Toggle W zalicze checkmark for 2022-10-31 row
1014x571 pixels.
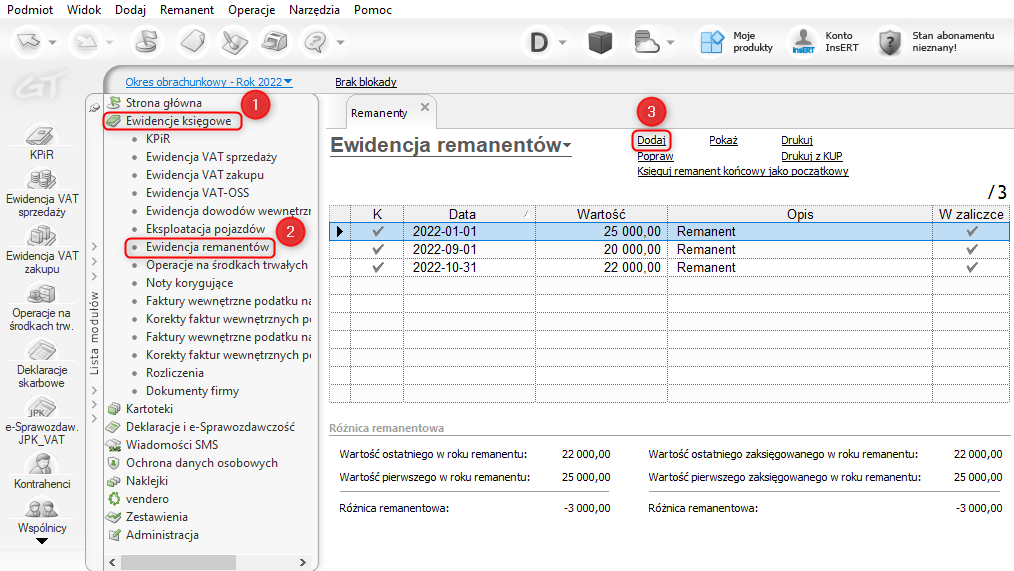(x=971, y=267)
